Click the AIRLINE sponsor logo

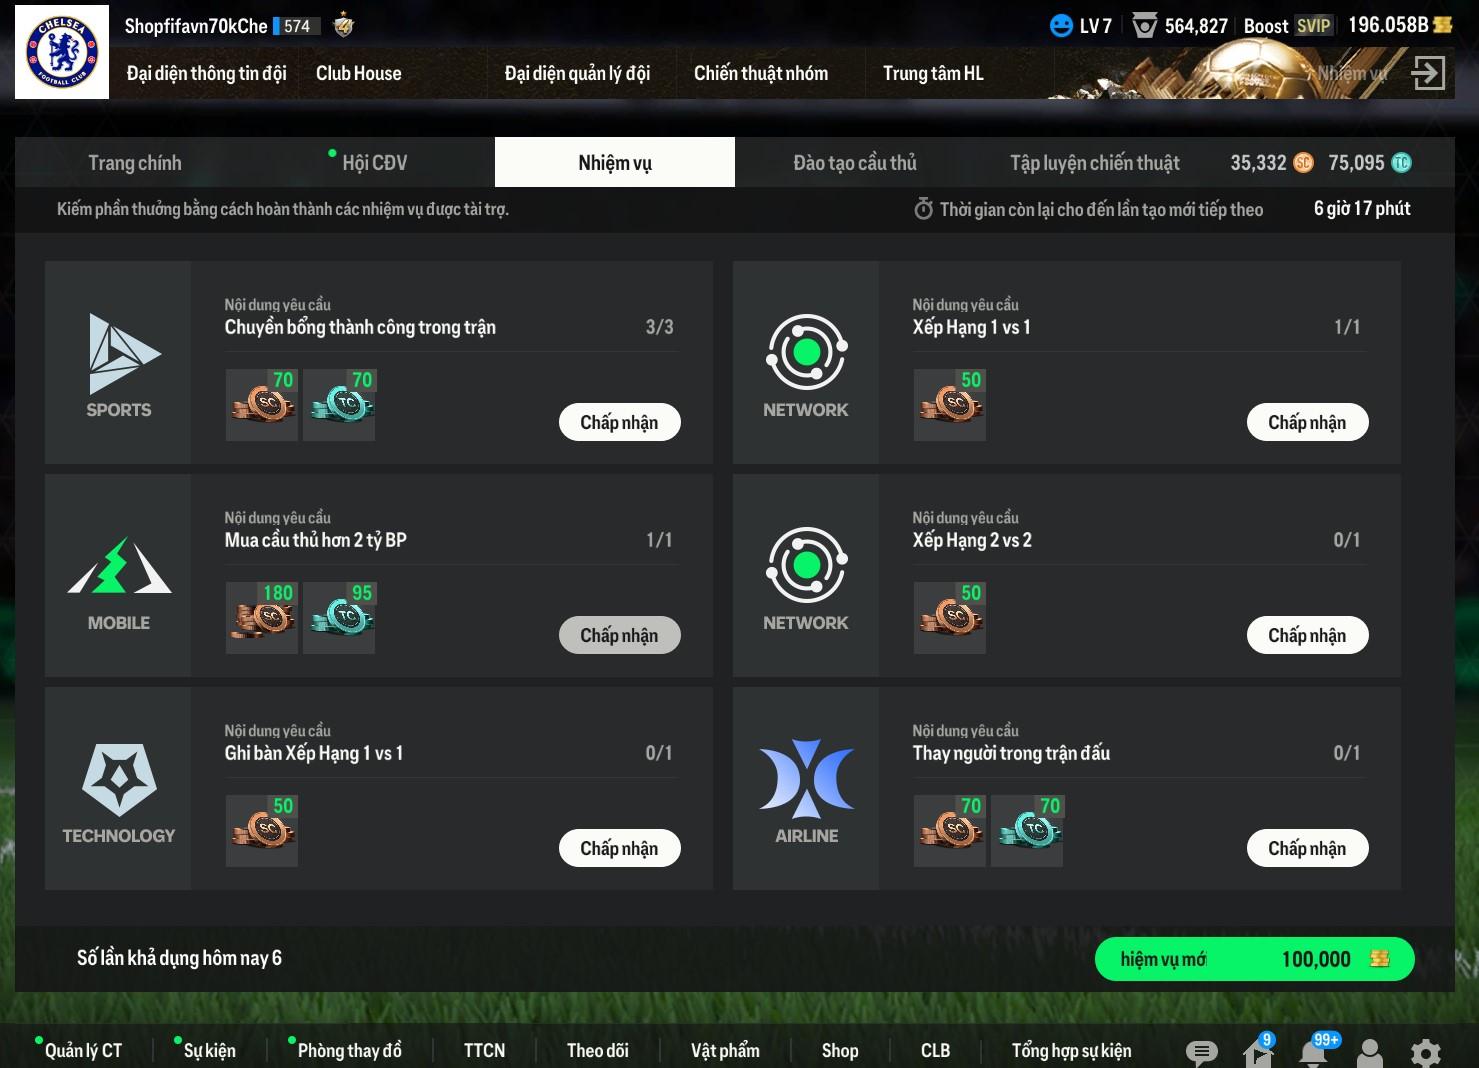pos(806,790)
